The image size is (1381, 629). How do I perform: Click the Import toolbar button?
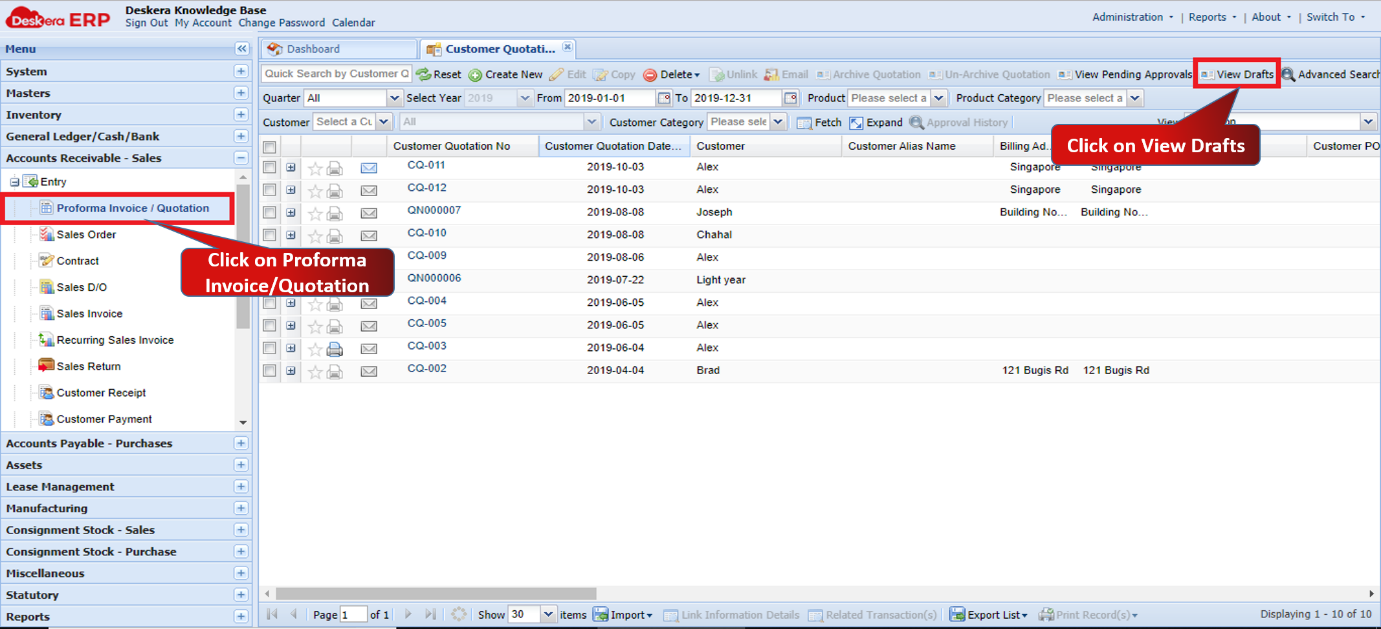point(623,615)
